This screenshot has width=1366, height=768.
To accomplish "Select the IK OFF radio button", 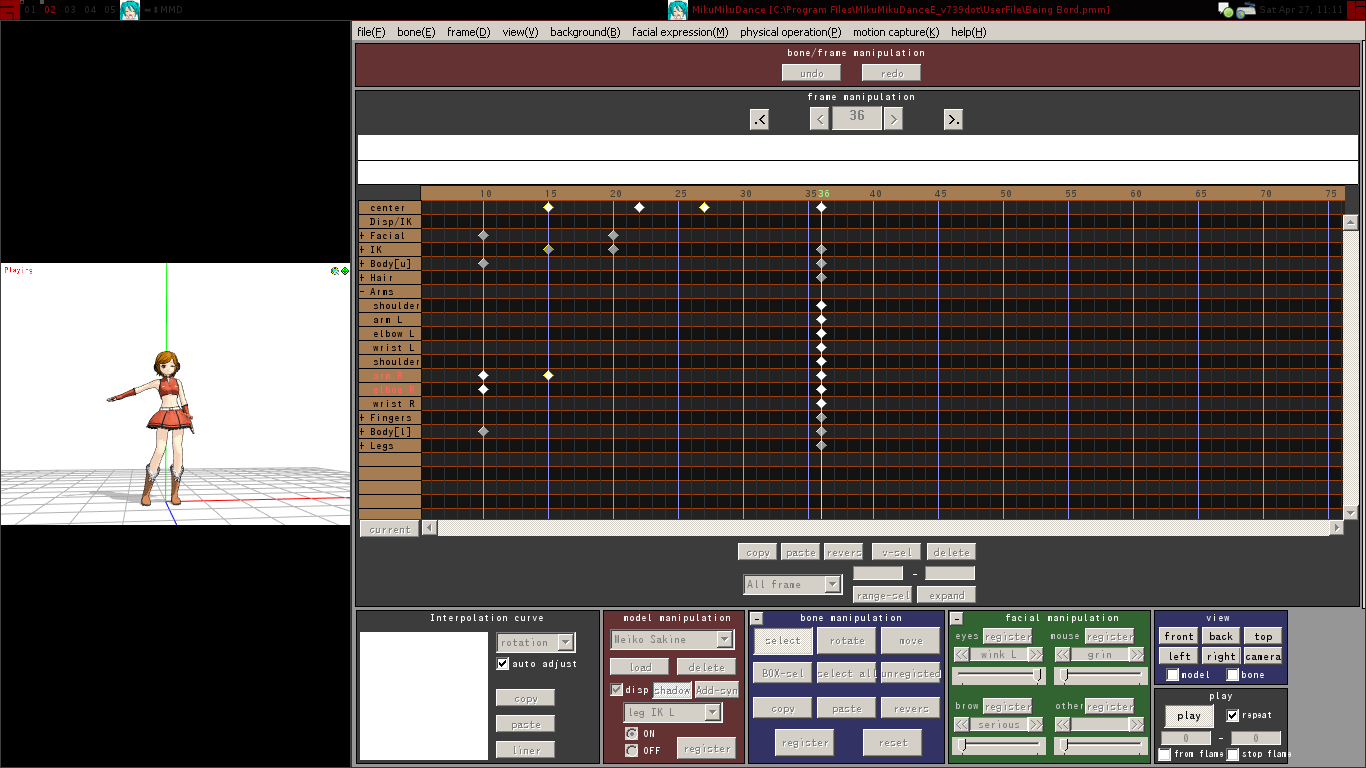I will tap(631, 750).
